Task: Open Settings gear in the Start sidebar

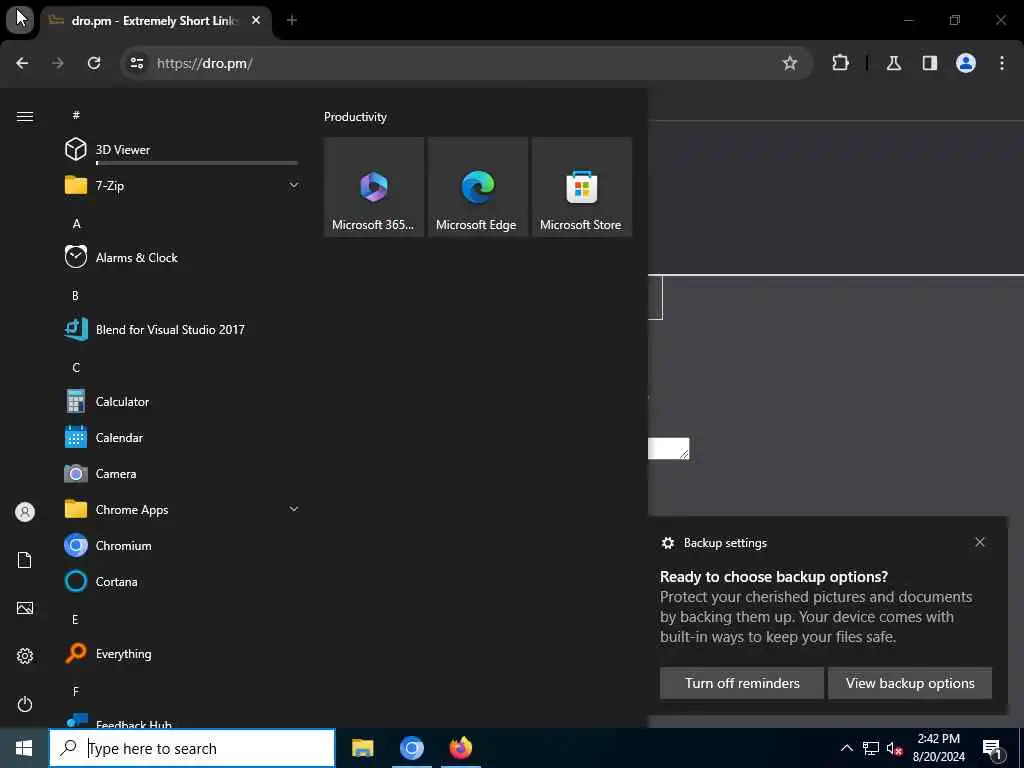Action: (25, 656)
